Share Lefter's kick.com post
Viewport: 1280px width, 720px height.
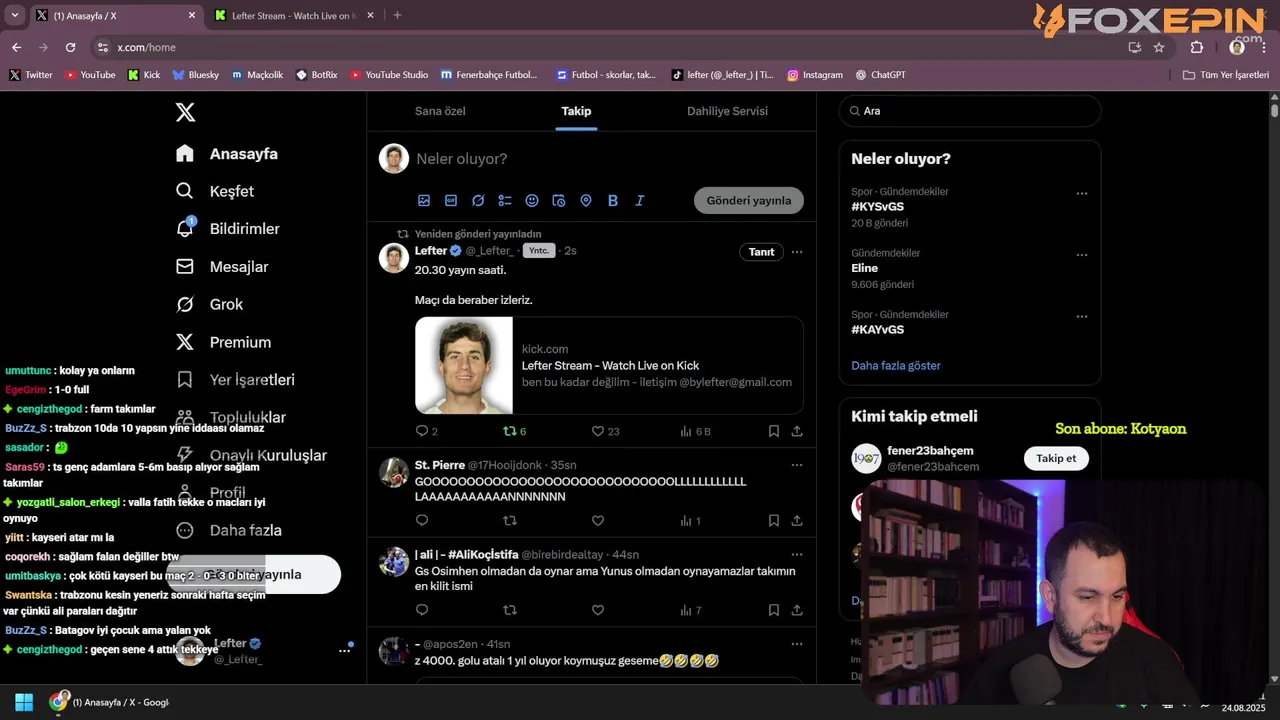(797, 431)
